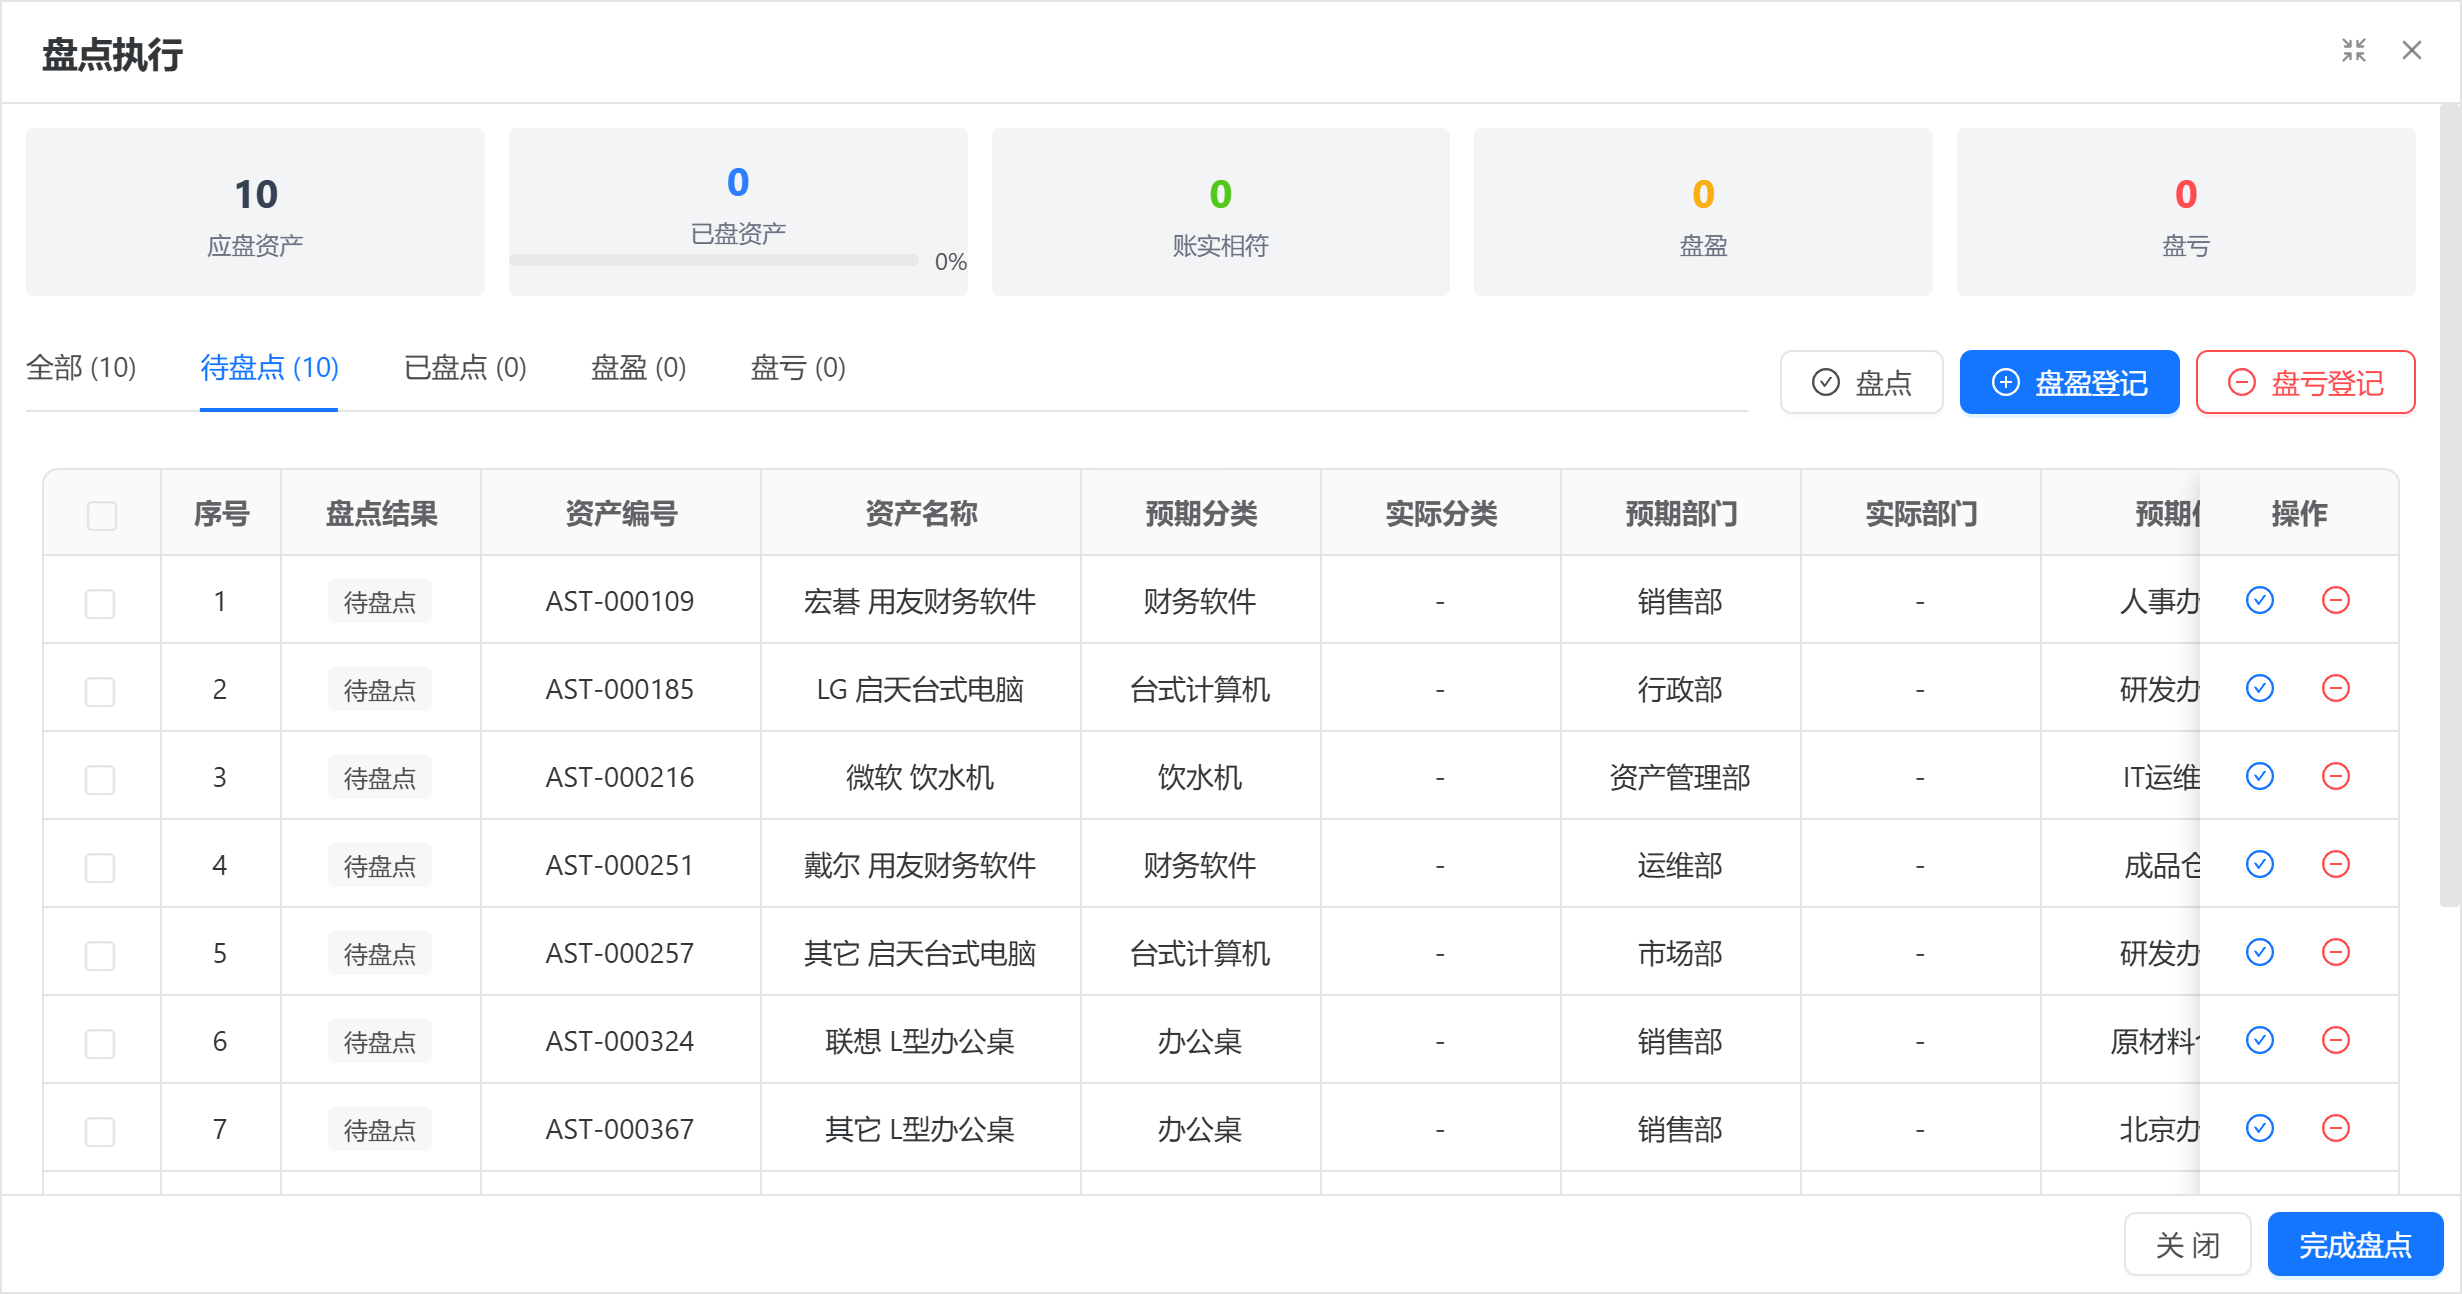The width and height of the screenshot is (2462, 1294).
Task: Switch to the 全部 (10) tab
Action: pyautogui.click(x=81, y=368)
